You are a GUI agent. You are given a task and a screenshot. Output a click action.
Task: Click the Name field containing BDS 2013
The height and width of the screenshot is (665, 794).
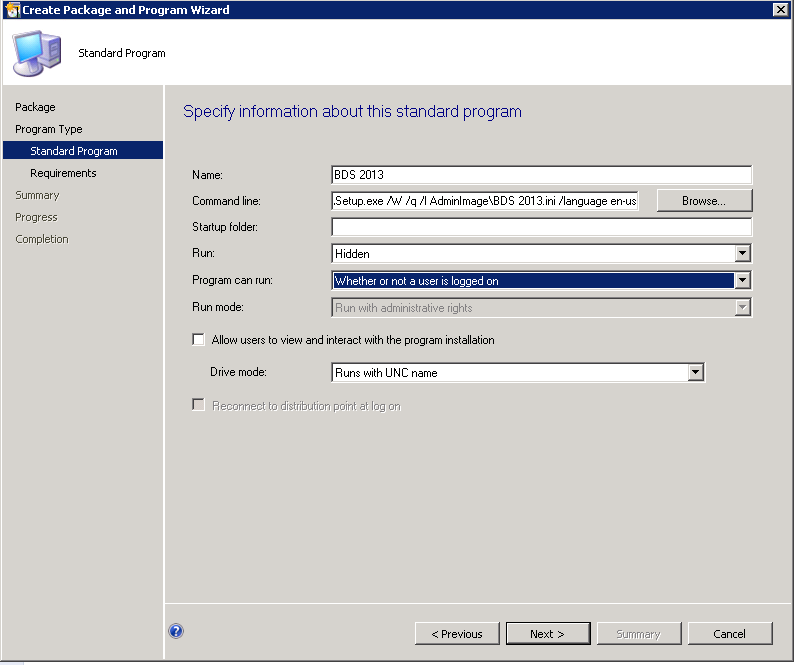[541, 175]
